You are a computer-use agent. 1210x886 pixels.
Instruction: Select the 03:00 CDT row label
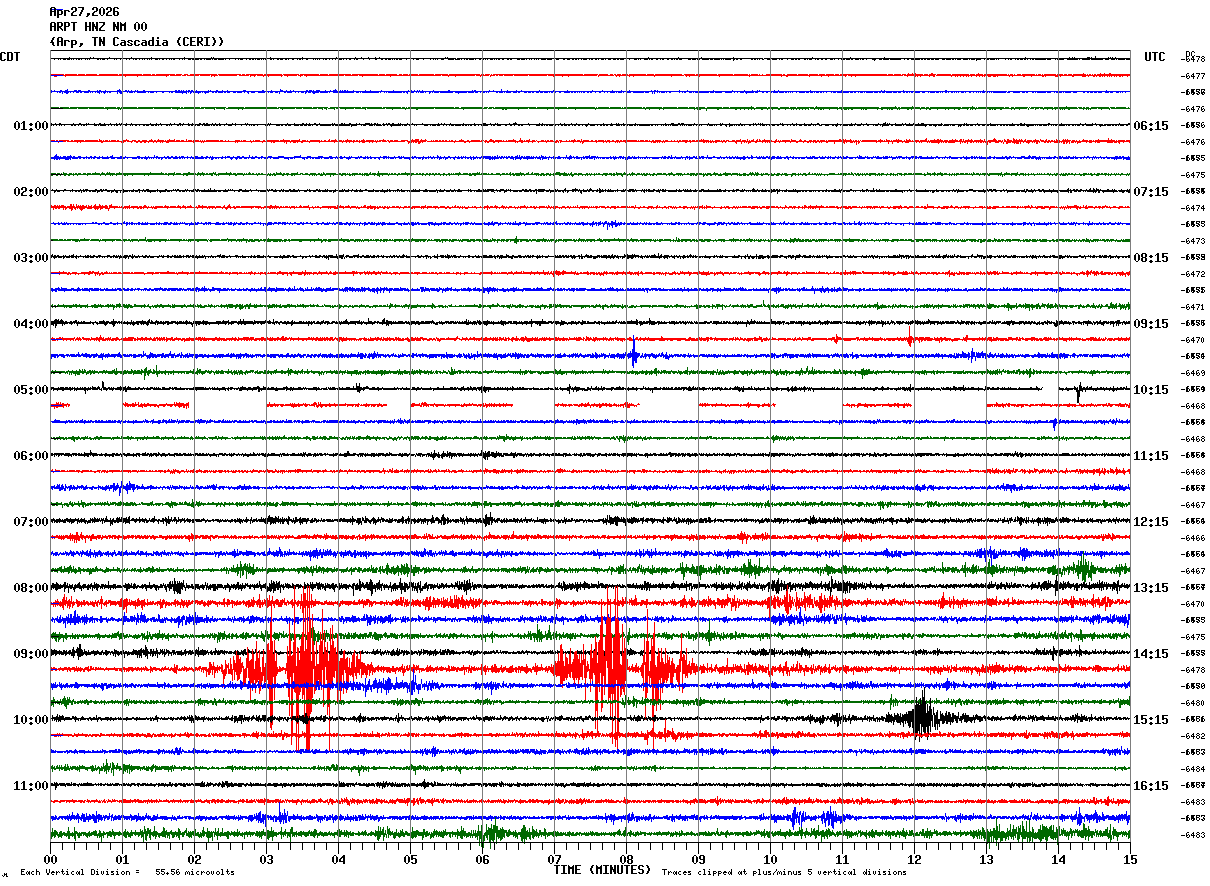[31, 258]
